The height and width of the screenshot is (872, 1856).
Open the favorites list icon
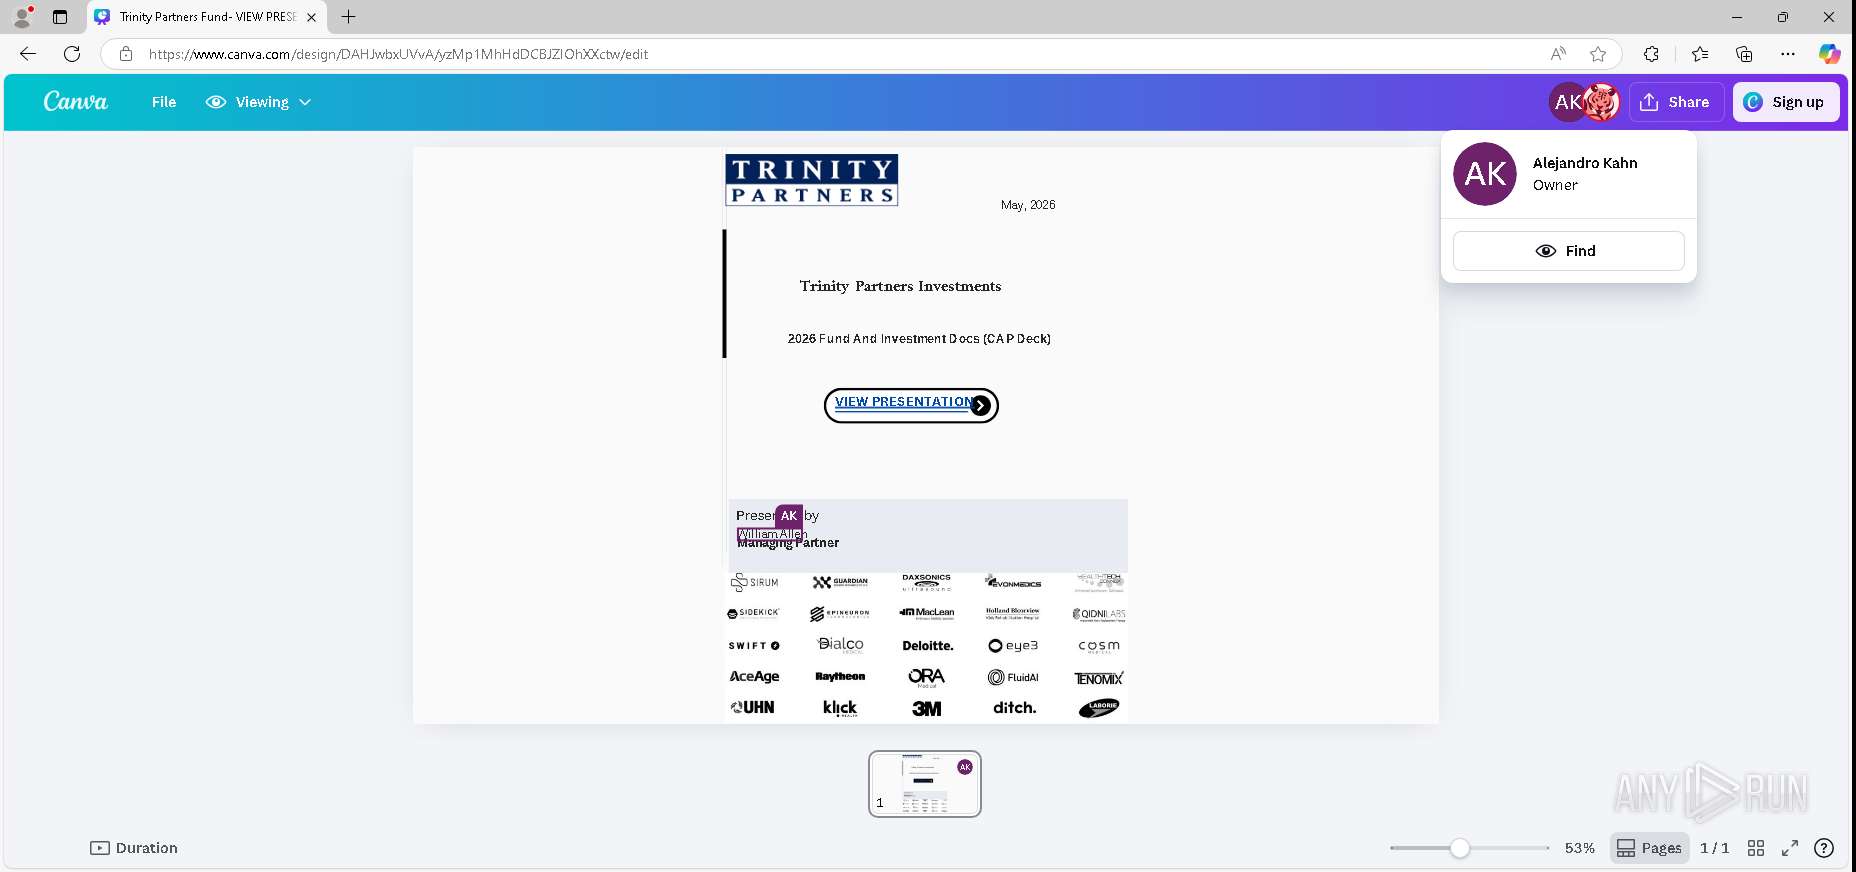click(1700, 54)
